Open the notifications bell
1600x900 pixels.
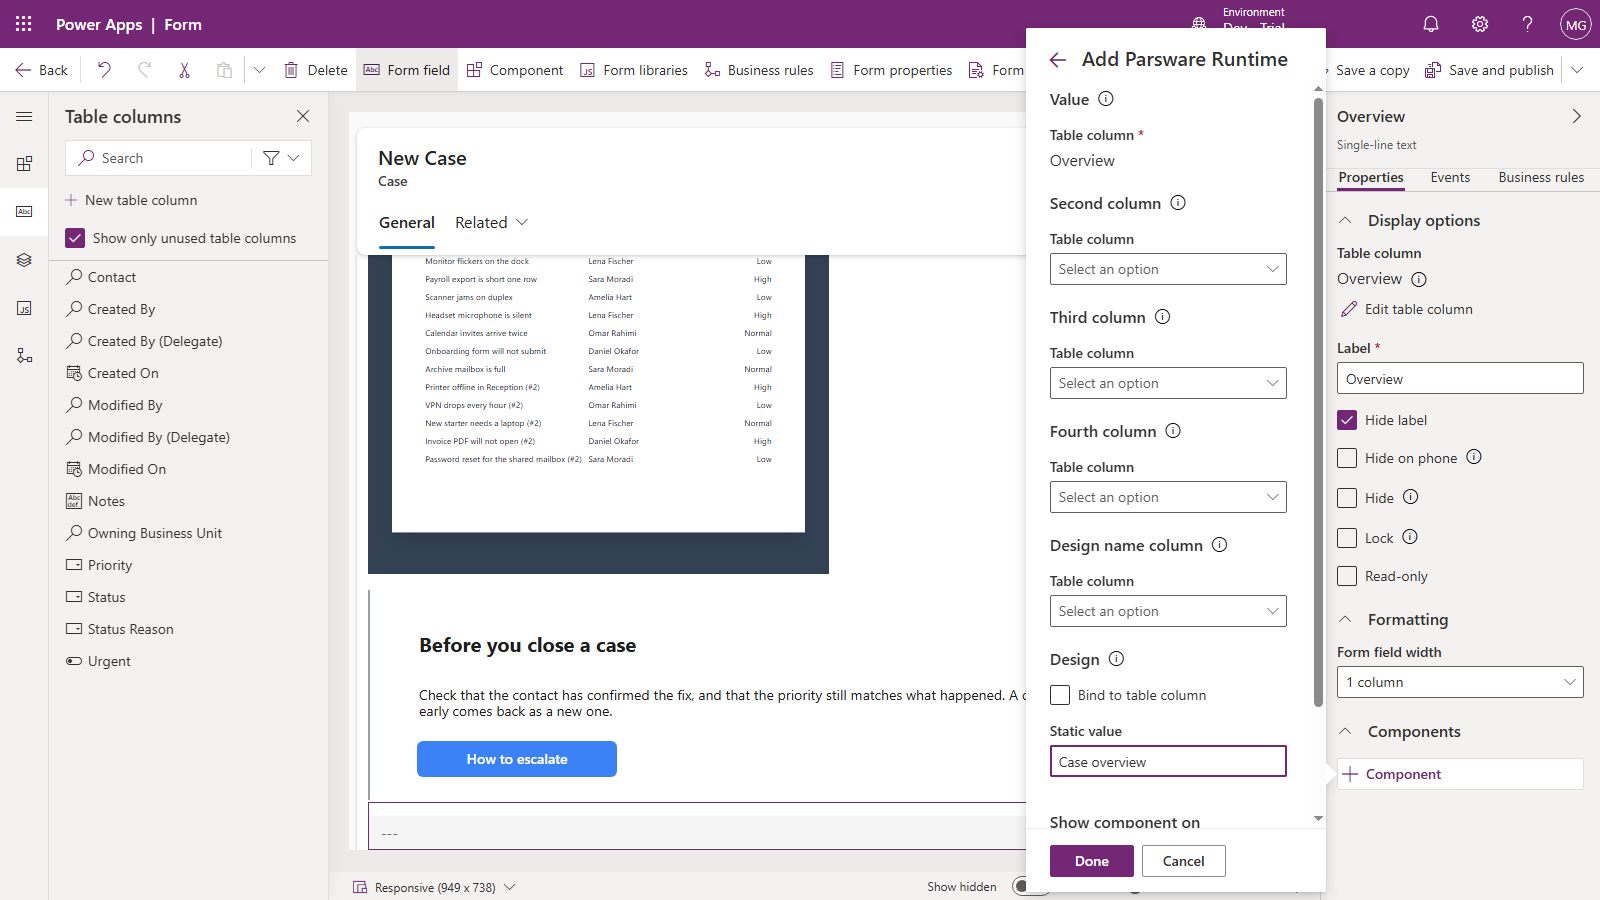1431,24
